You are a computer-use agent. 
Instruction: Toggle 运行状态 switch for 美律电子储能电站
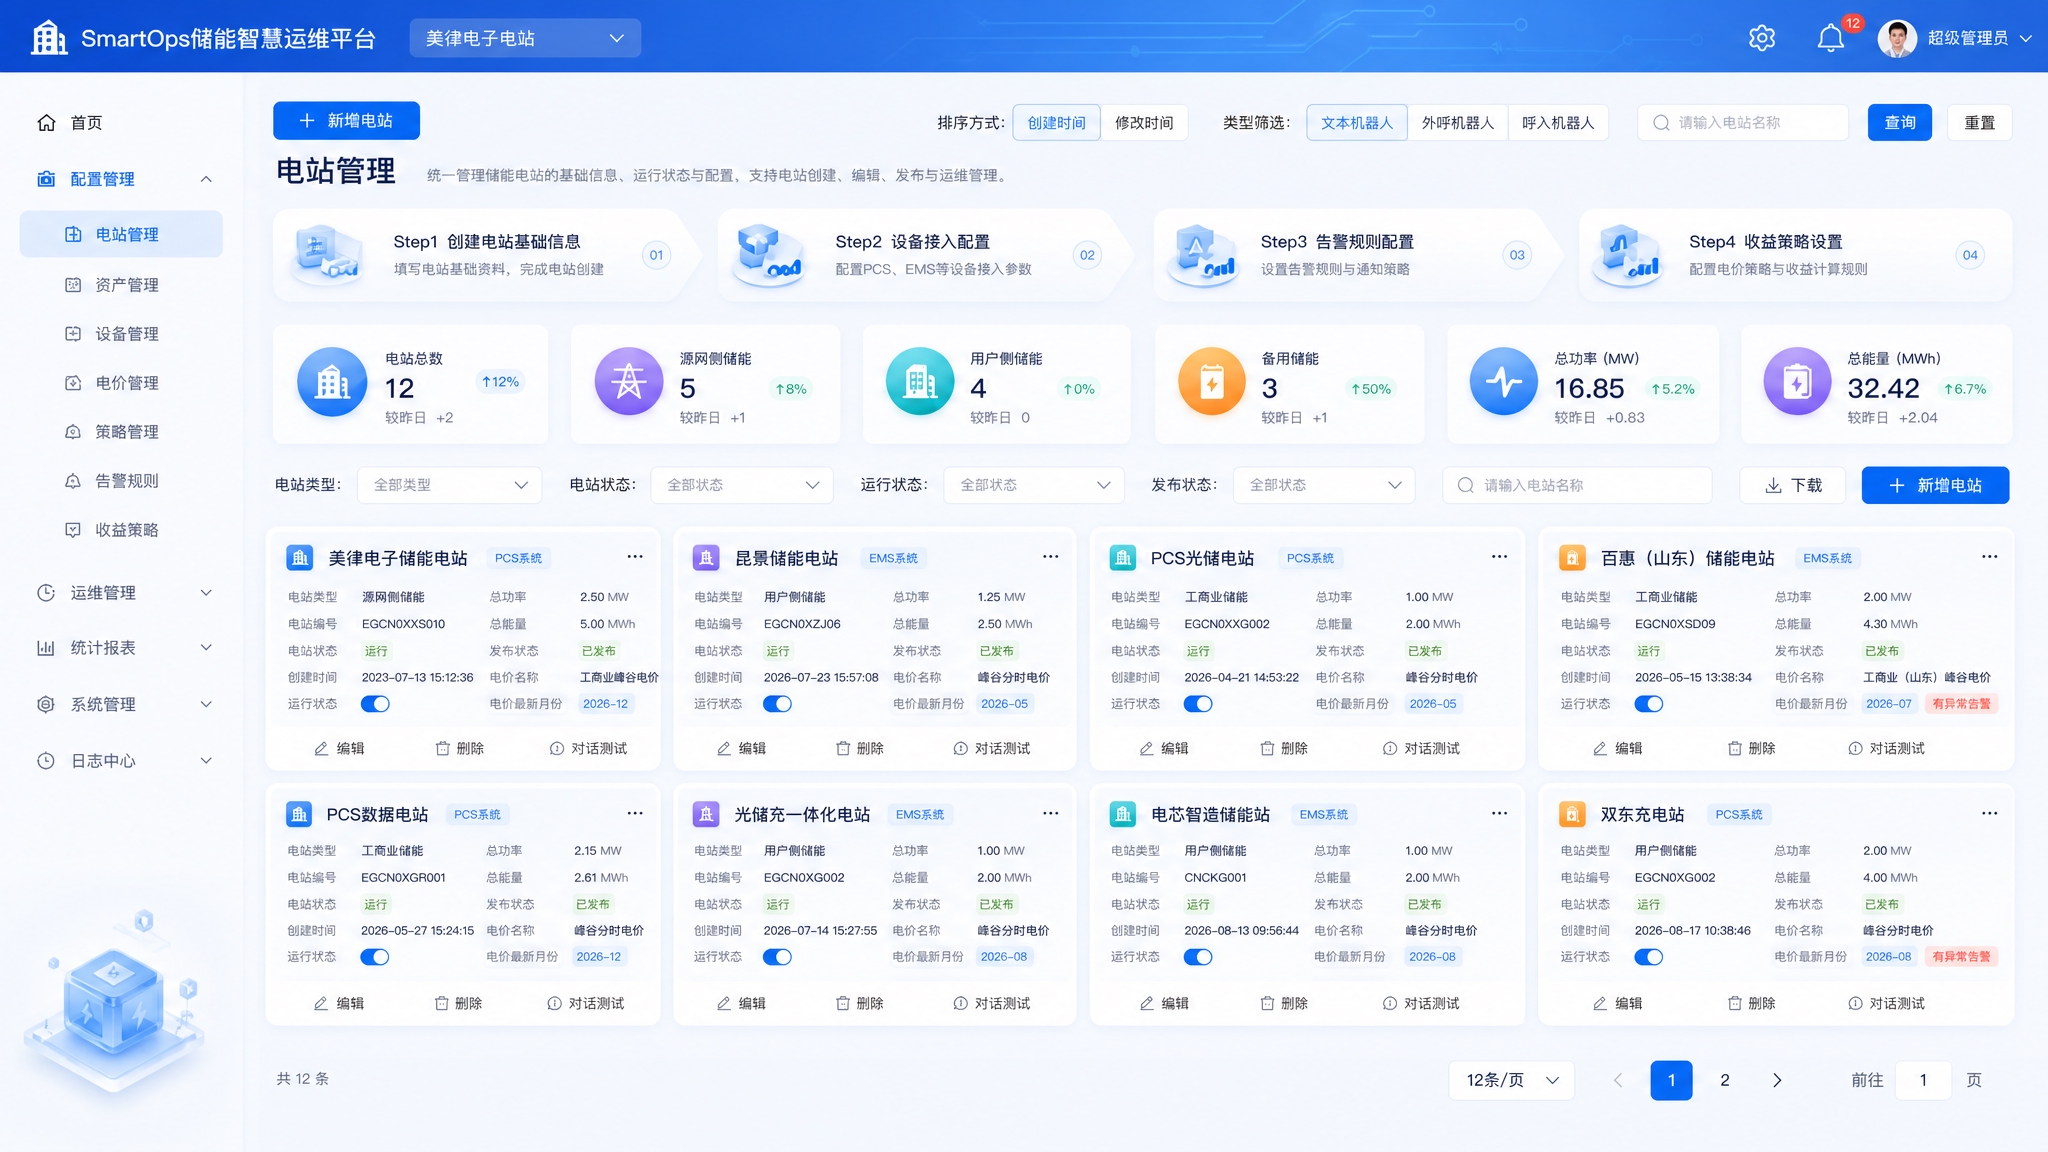(x=375, y=704)
